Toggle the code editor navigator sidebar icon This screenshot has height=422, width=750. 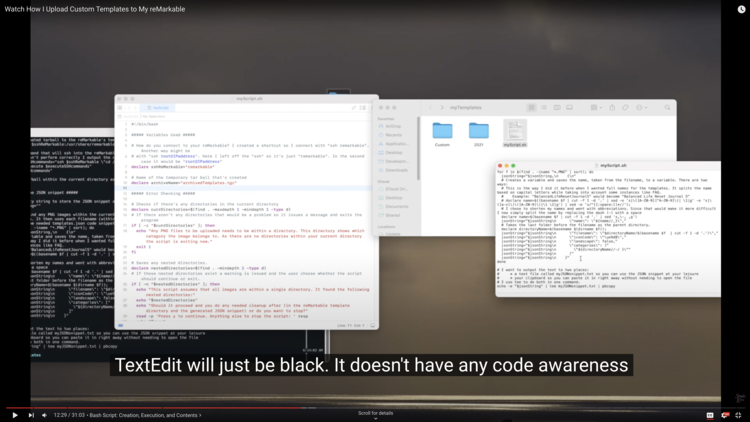(120, 108)
